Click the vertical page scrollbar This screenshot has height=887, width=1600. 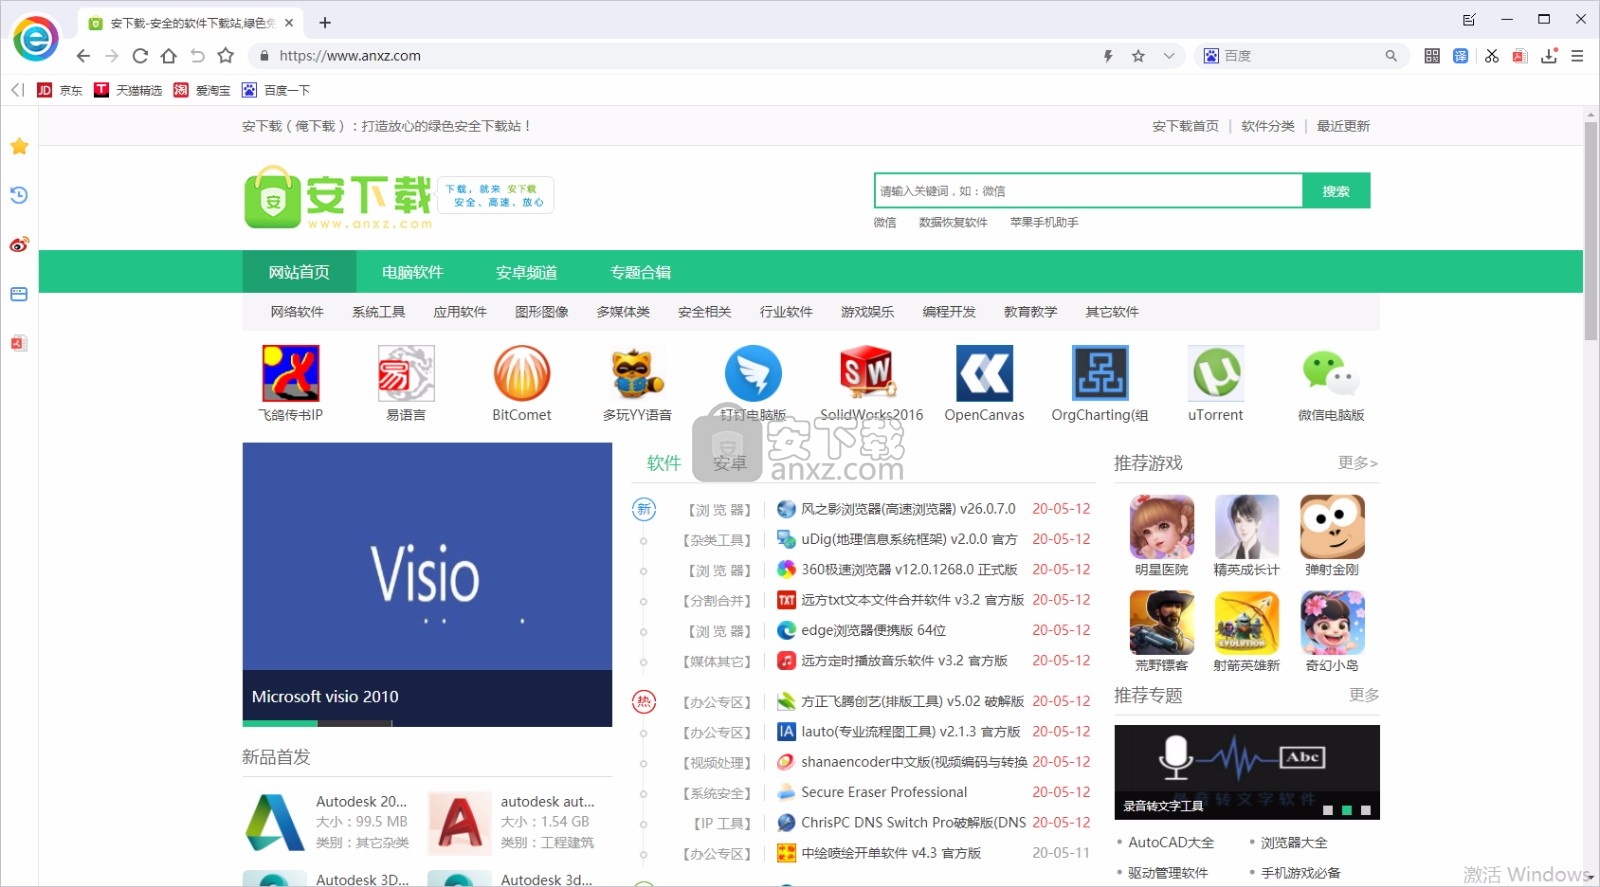pyautogui.click(x=1591, y=230)
